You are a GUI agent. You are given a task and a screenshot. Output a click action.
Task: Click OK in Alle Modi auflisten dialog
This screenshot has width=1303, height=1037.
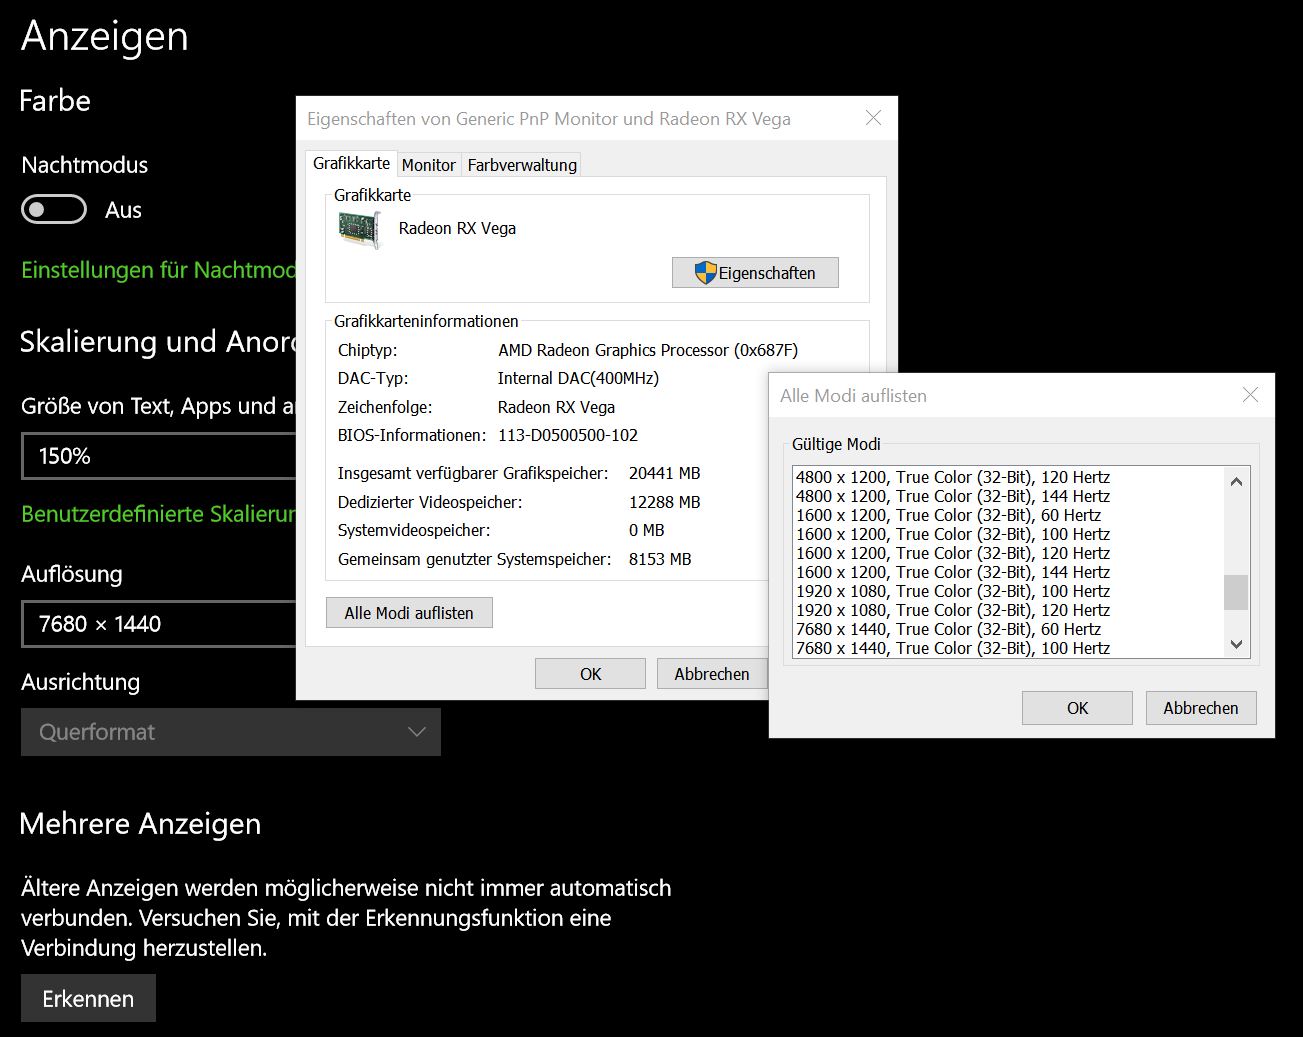click(1077, 708)
